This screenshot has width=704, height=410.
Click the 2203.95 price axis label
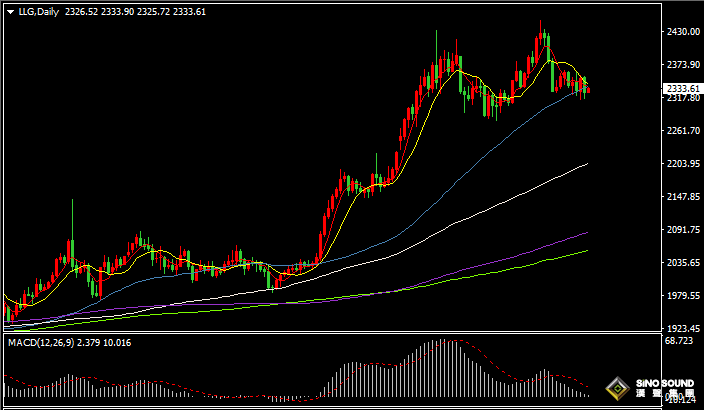[681, 164]
